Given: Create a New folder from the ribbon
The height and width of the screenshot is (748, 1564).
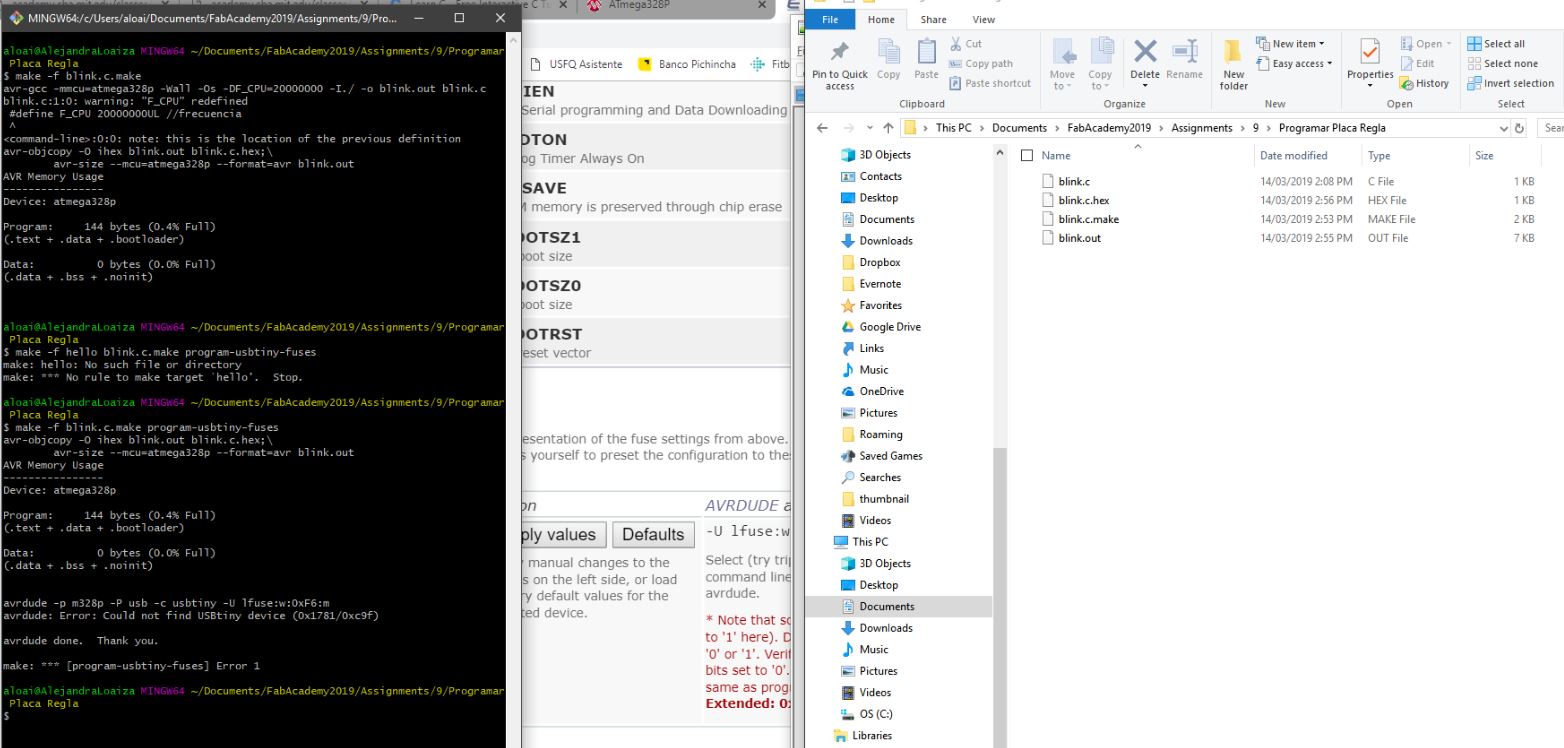Looking at the screenshot, I should pos(1234,64).
